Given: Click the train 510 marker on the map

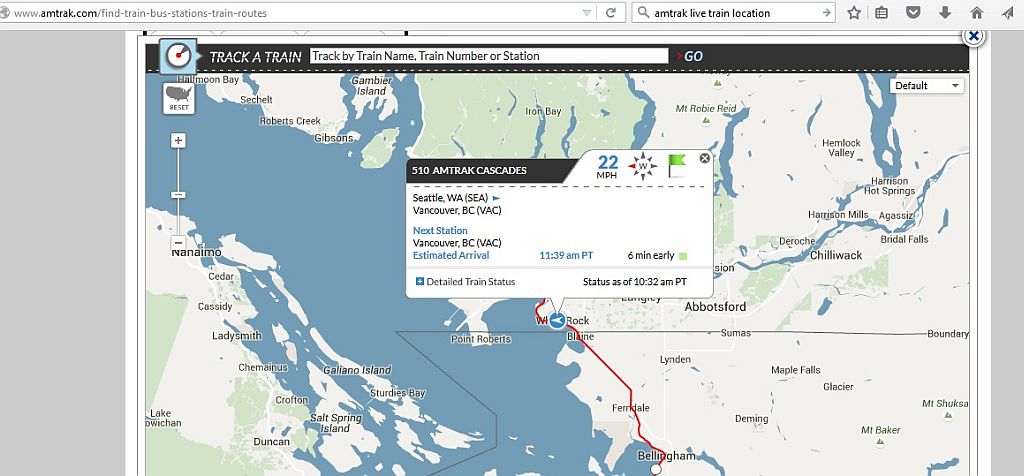Looking at the screenshot, I should (557, 320).
